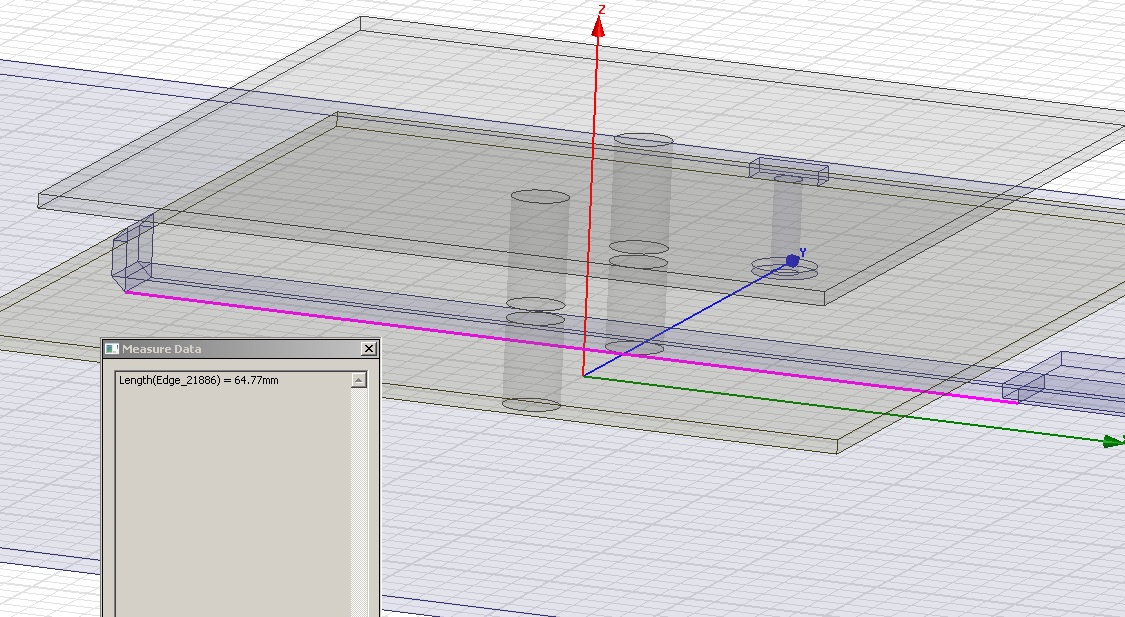This screenshot has width=1125, height=617.
Task: Click the Measure Data scrollbar up arrow
Action: pyautogui.click(x=359, y=380)
